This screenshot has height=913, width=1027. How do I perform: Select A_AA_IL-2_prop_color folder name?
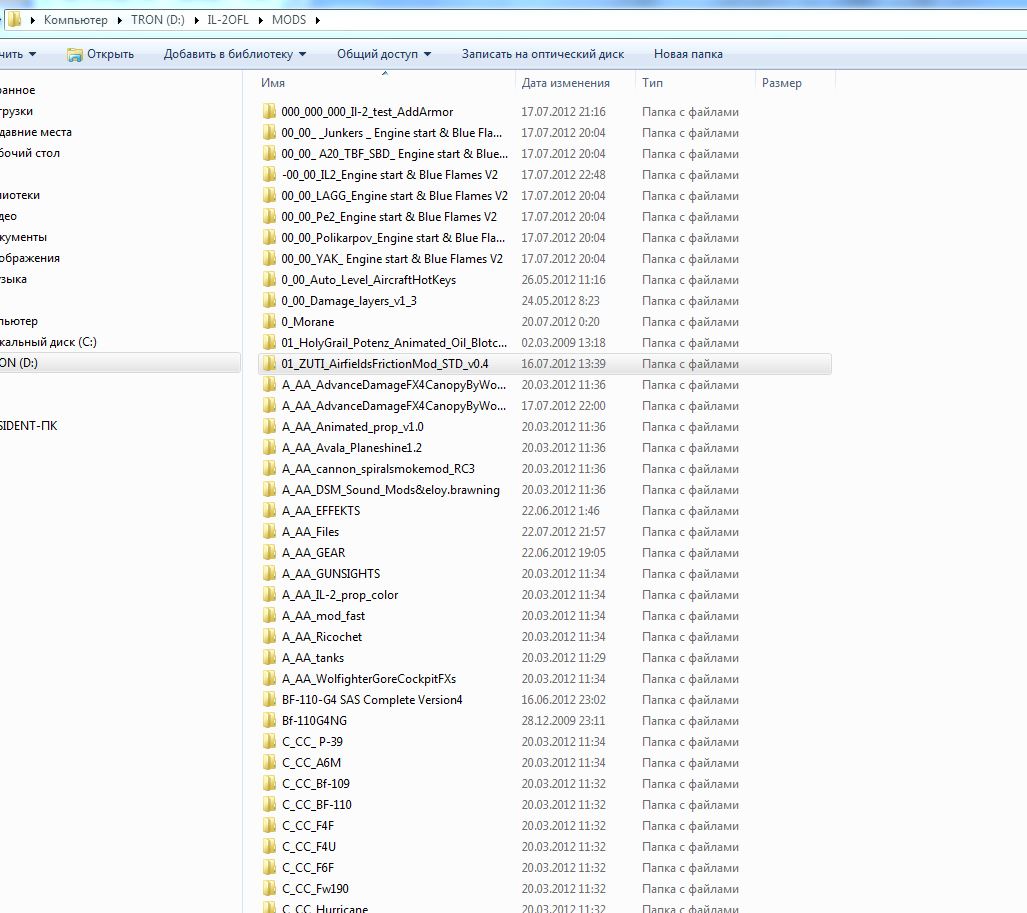point(340,595)
